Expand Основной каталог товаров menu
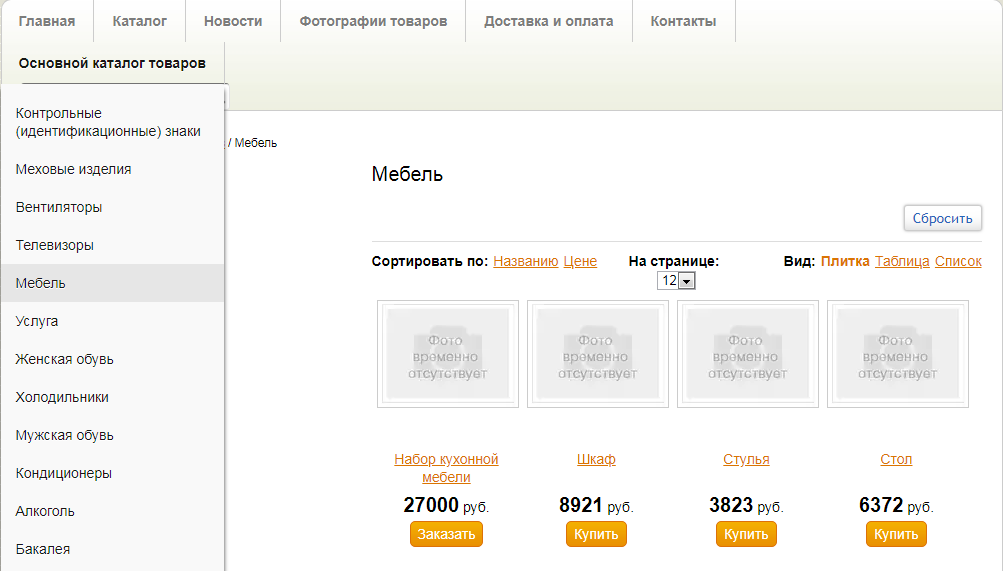Viewport: 1003px width, 571px height. pyautogui.click(x=112, y=63)
